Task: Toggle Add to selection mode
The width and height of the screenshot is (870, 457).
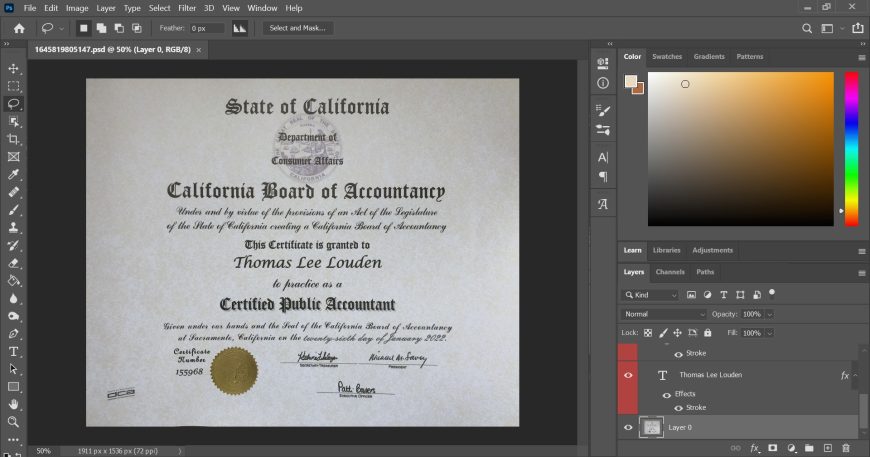Action: (102, 28)
